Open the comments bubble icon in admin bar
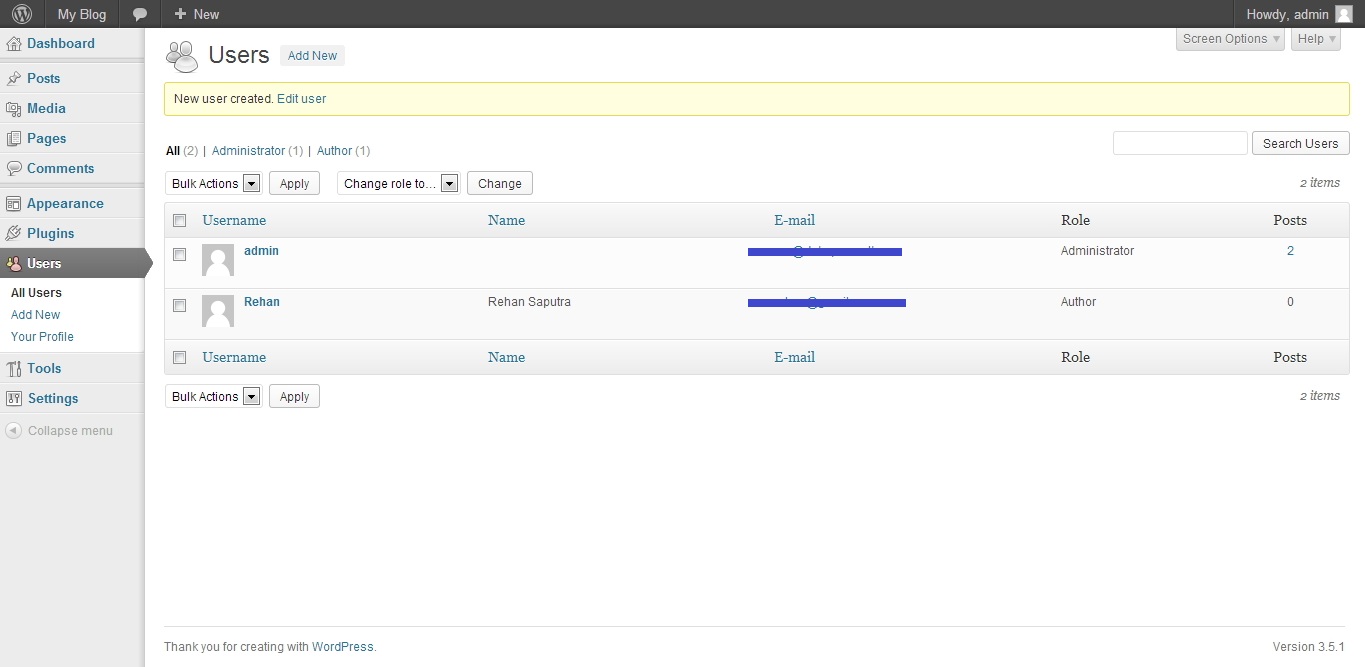This screenshot has width=1365, height=667. pos(140,14)
